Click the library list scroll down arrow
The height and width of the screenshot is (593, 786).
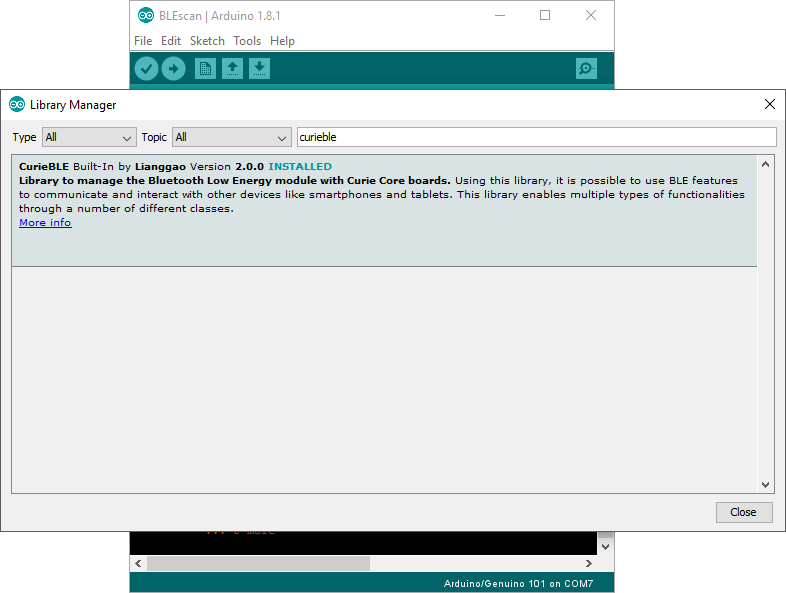coord(765,484)
